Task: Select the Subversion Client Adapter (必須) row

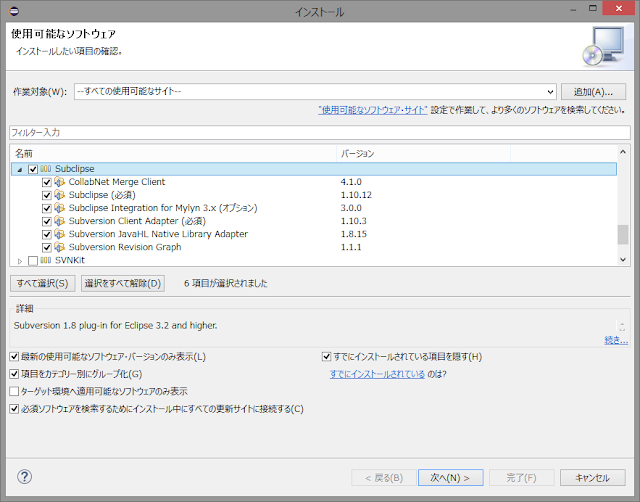Action: tap(313, 221)
